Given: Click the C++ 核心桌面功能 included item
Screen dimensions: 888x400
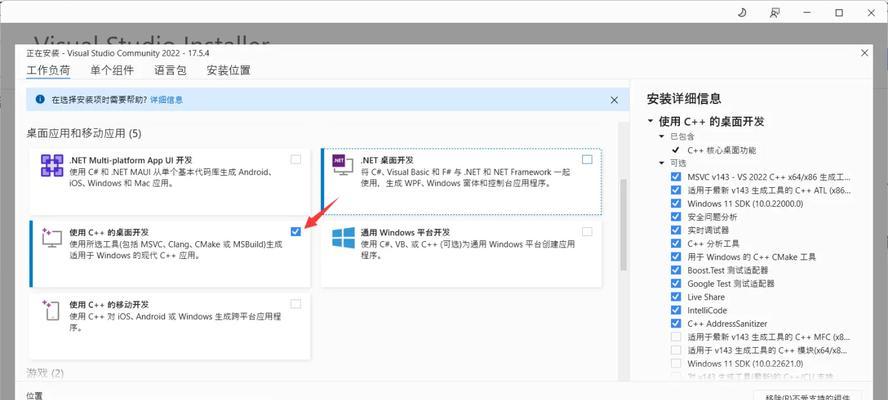Looking at the screenshot, I should [722, 150].
